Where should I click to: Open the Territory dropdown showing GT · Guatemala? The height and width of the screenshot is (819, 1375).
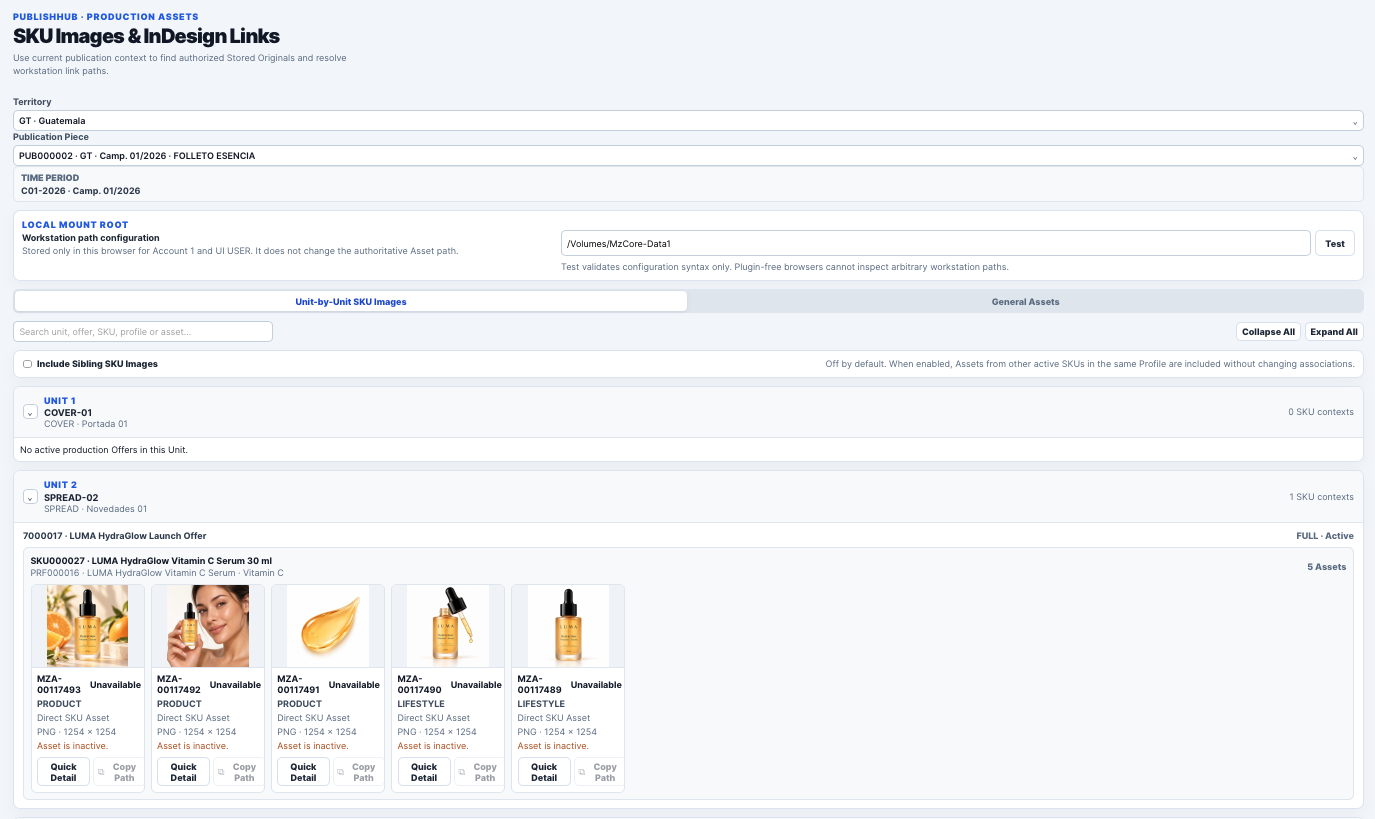(688, 121)
